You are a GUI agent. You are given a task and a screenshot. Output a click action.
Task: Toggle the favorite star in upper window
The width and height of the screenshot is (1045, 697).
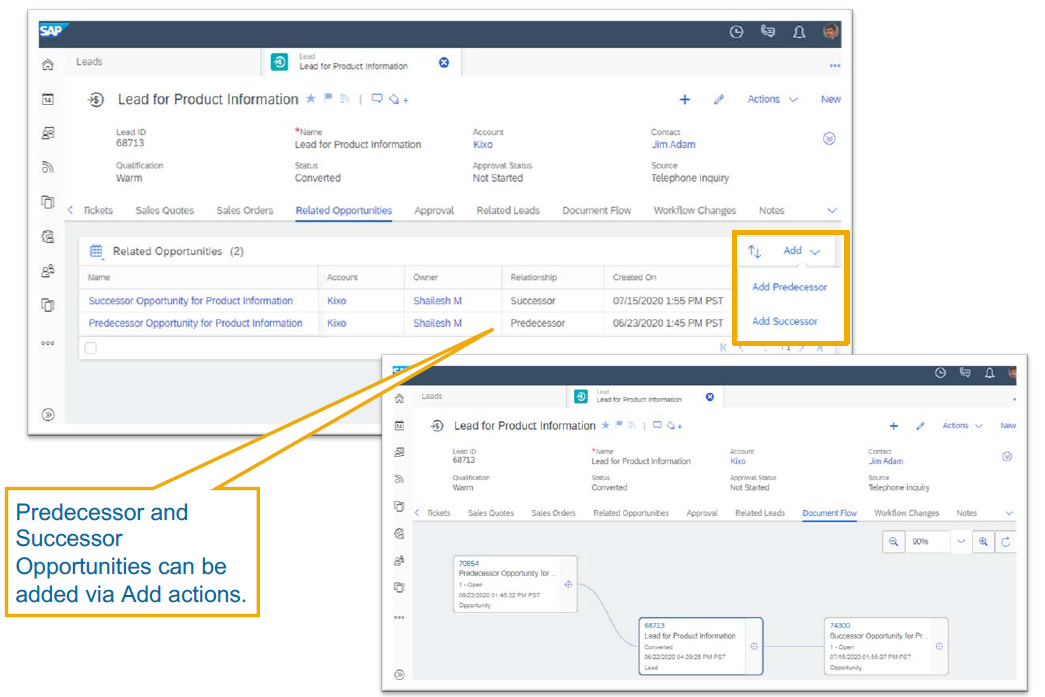[x=310, y=99]
